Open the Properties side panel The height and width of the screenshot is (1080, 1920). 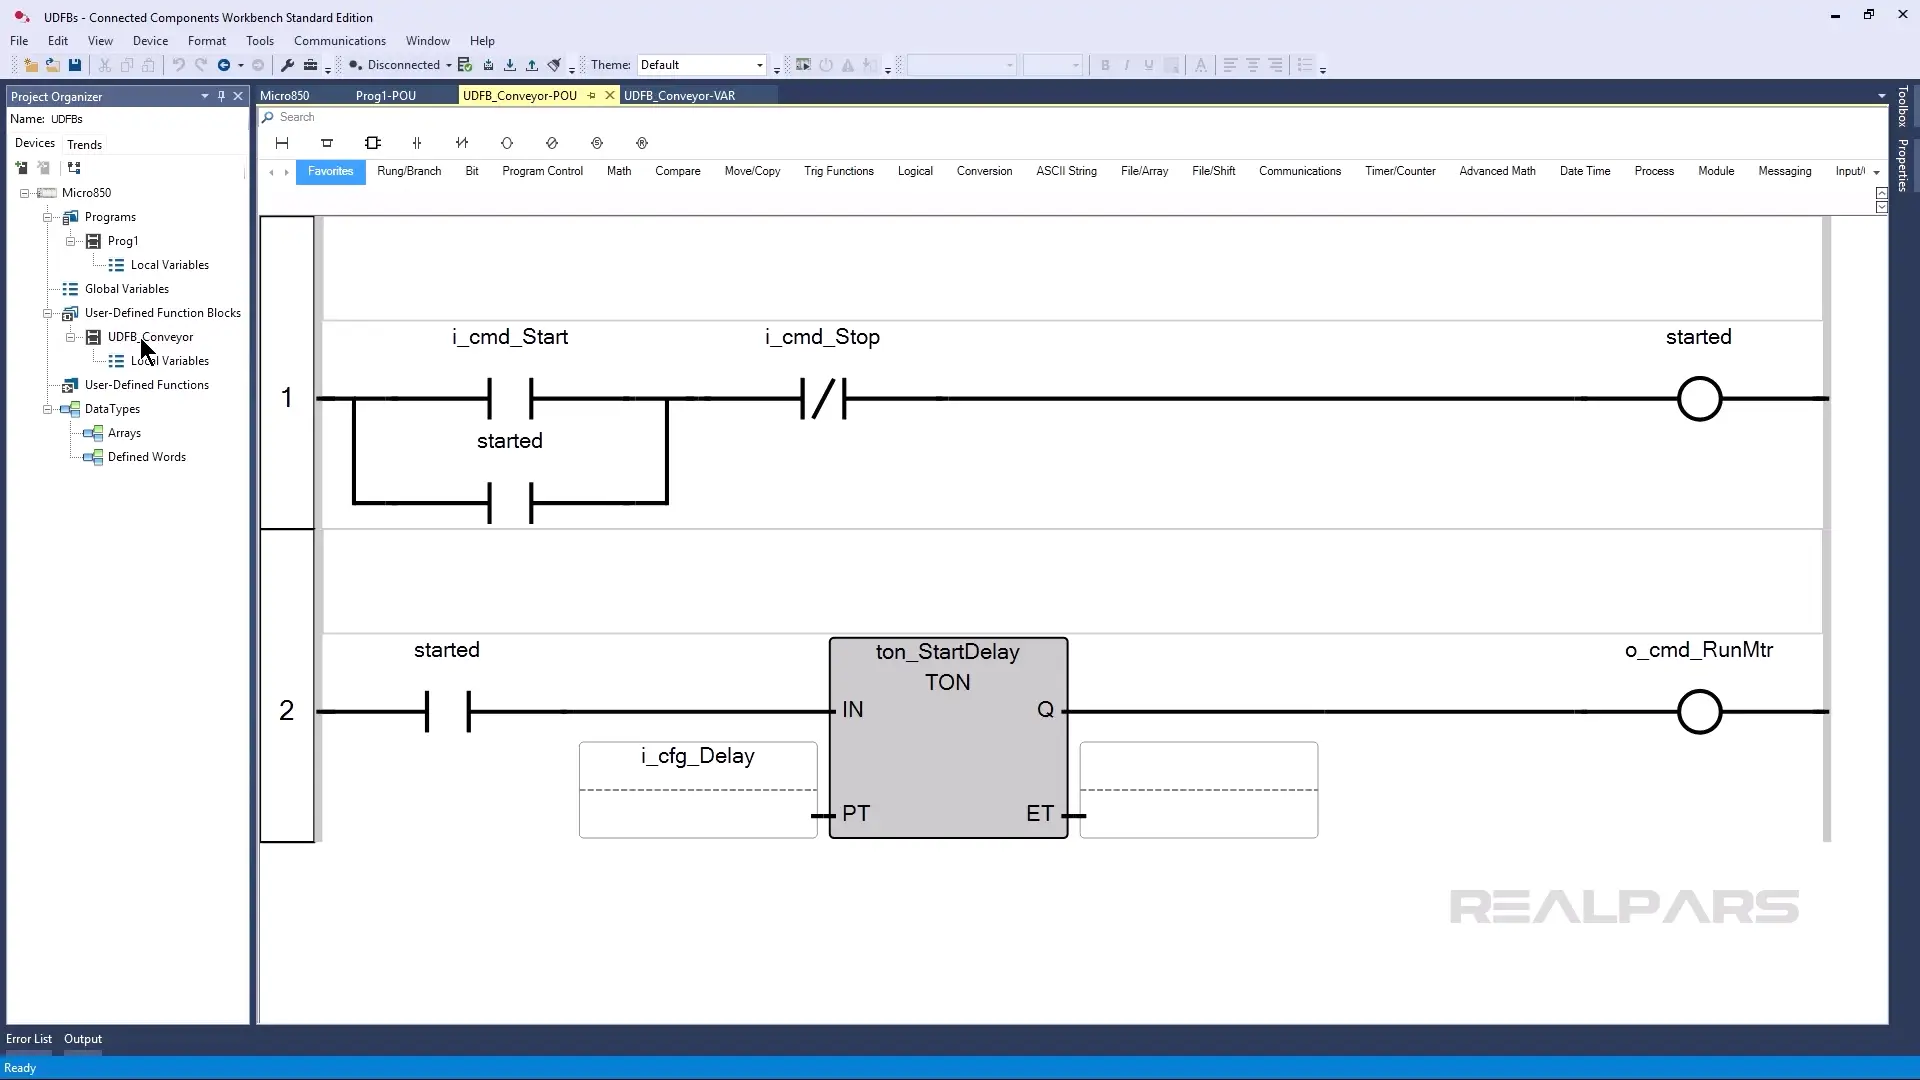pyautogui.click(x=1903, y=165)
